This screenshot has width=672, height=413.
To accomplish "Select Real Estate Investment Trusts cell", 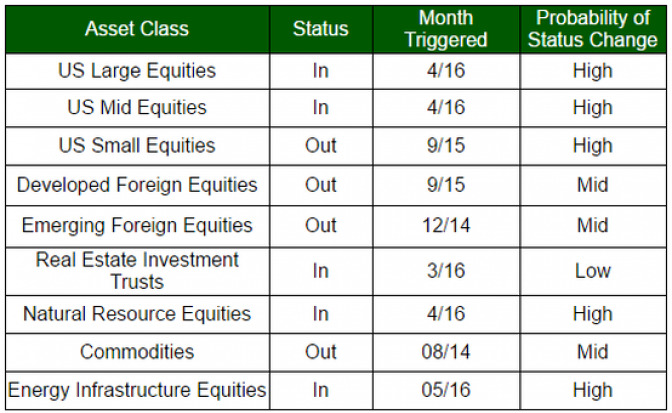I will pyautogui.click(x=137, y=271).
